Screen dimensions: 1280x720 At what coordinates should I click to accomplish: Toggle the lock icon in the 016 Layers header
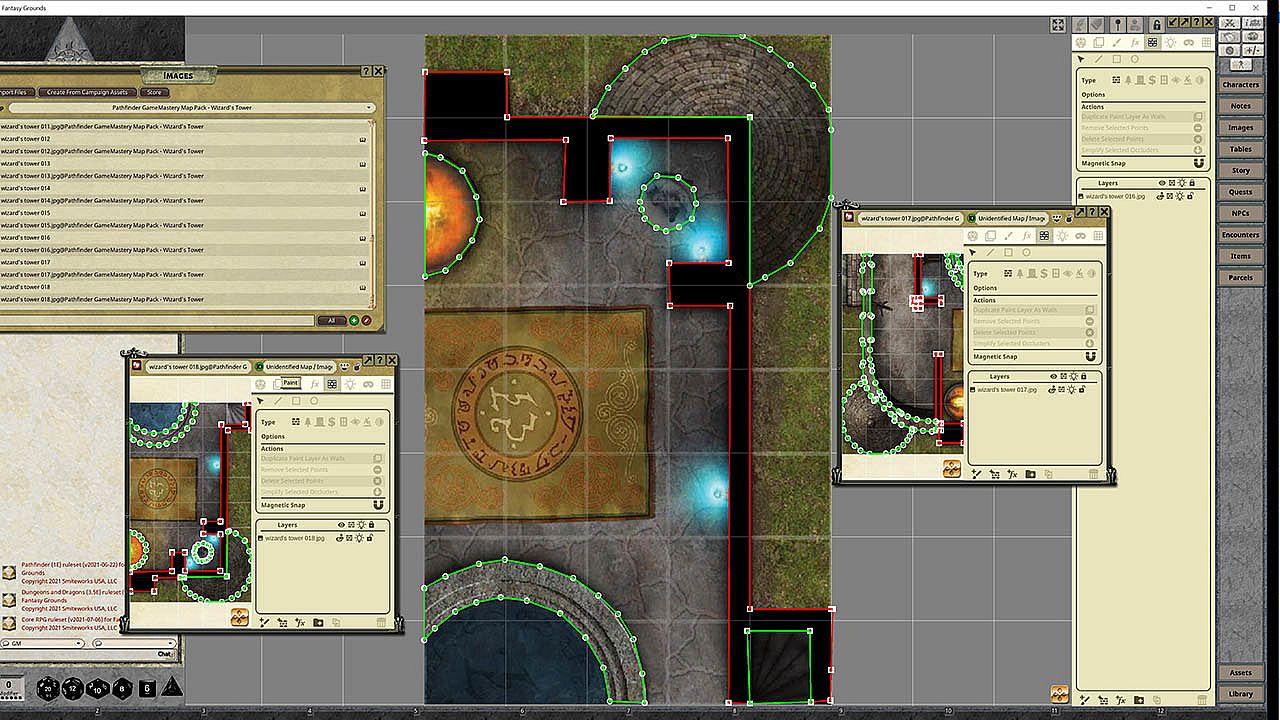pos(1192,183)
